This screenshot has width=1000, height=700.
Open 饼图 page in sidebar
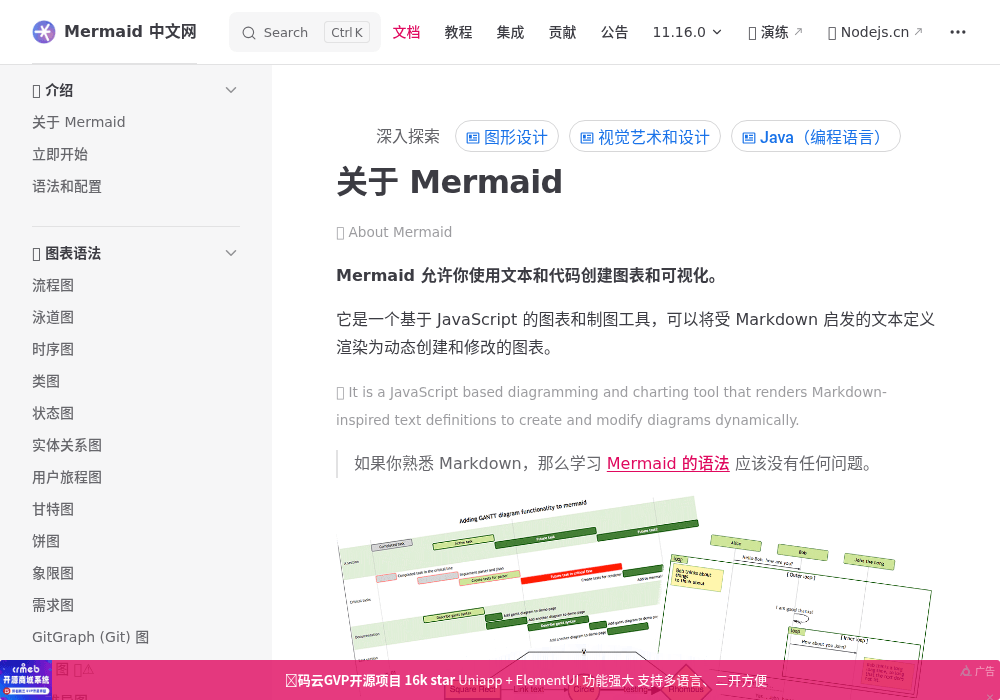coord(46,541)
